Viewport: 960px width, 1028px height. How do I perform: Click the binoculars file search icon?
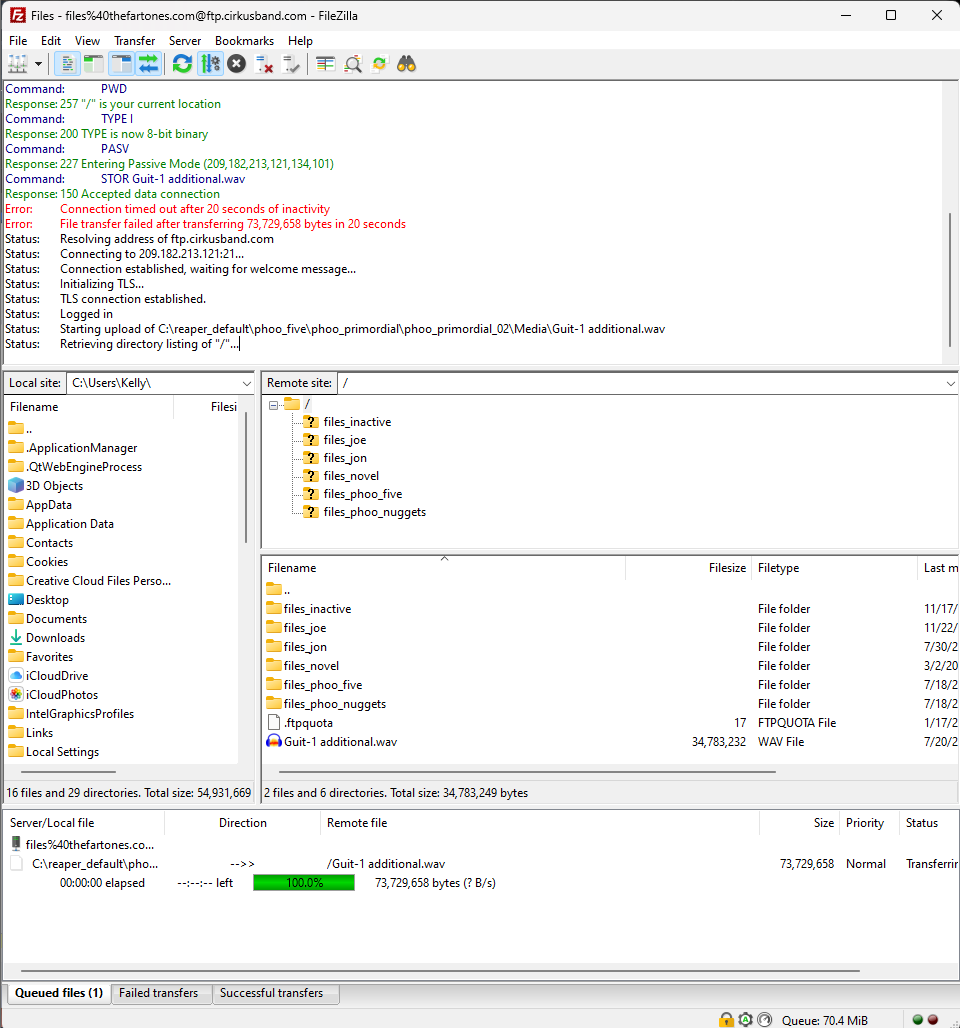click(x=406, y=64)
